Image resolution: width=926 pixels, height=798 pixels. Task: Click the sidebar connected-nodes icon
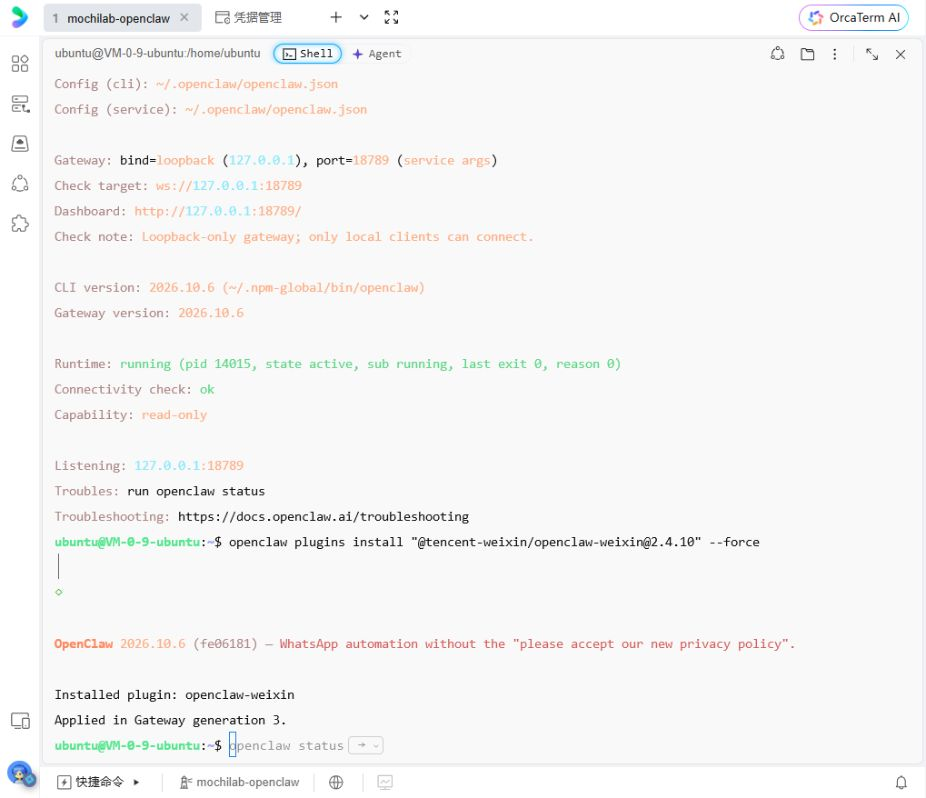(x=20, y=184)
